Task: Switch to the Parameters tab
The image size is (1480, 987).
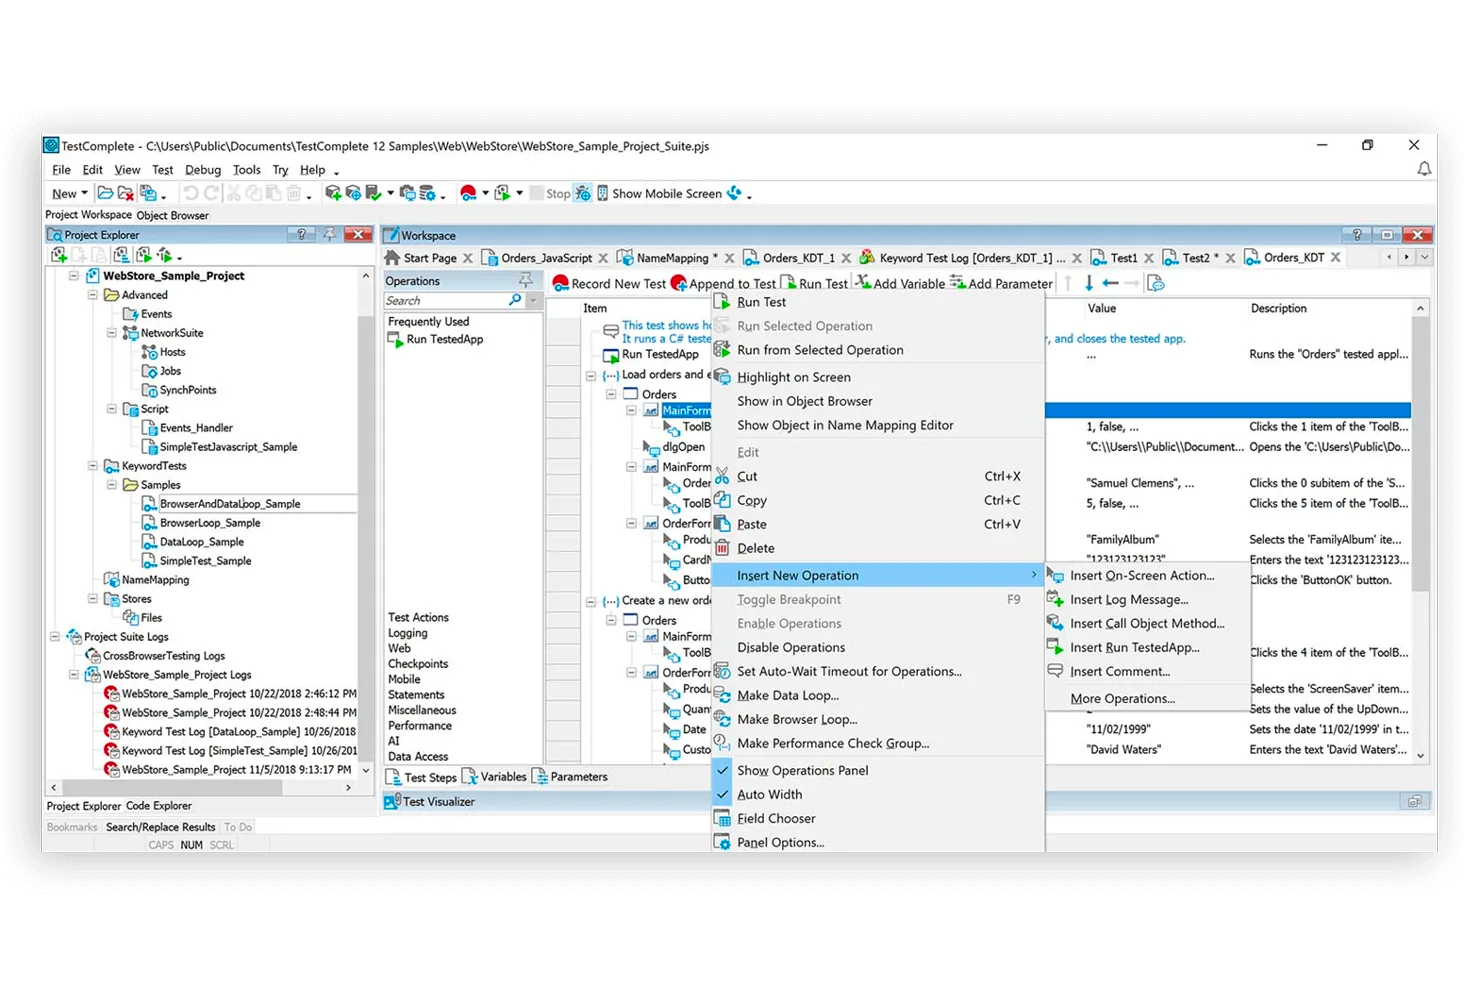Action: coord(570,776)
